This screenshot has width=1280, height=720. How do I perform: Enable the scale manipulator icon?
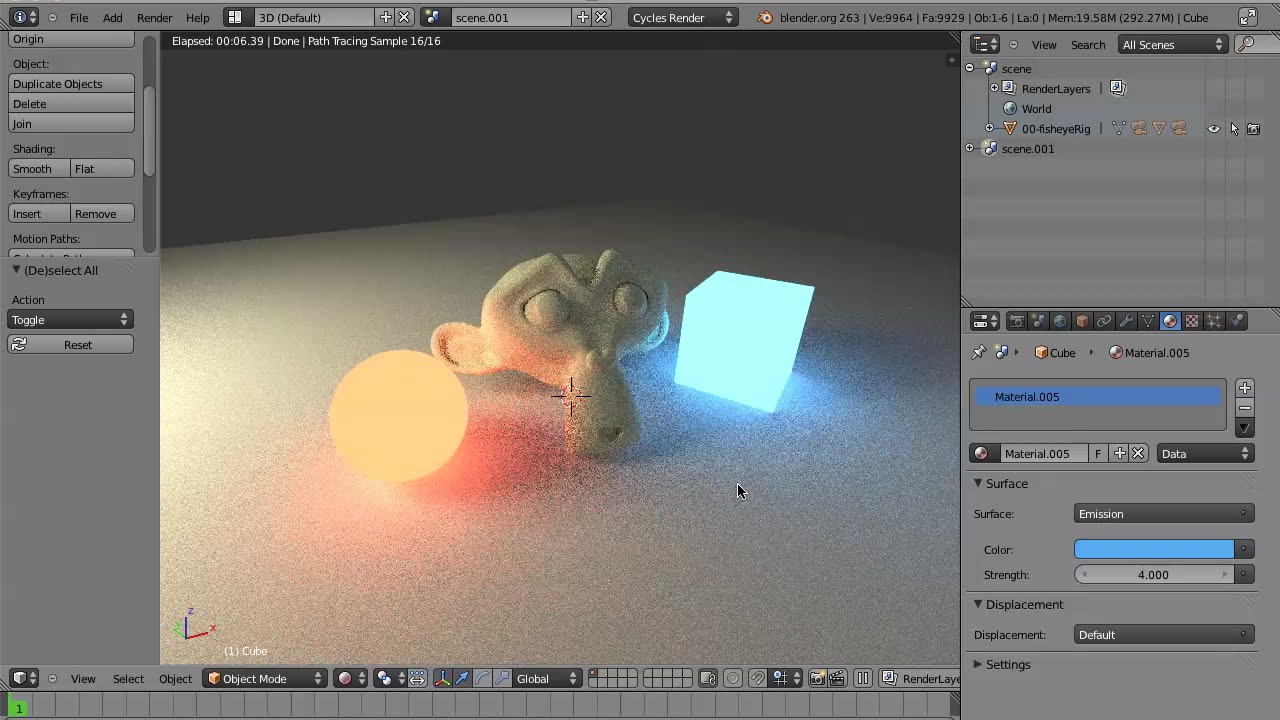[x=502, y=678]
